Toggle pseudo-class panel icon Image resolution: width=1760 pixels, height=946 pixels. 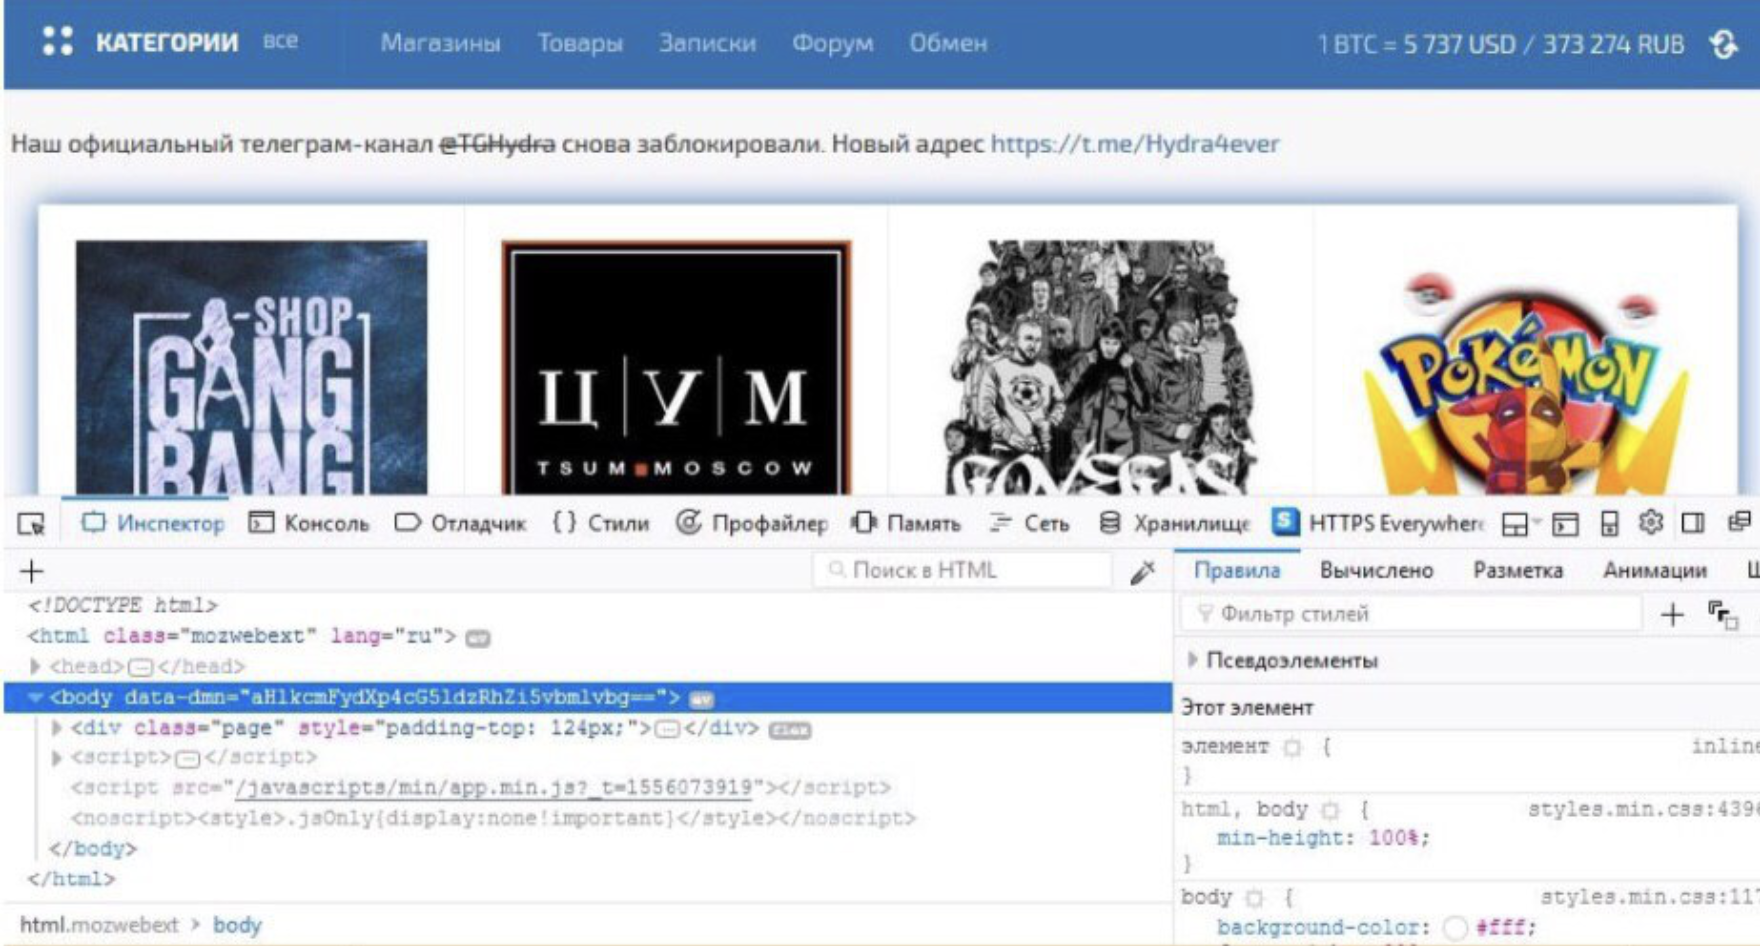(1722, 615)
